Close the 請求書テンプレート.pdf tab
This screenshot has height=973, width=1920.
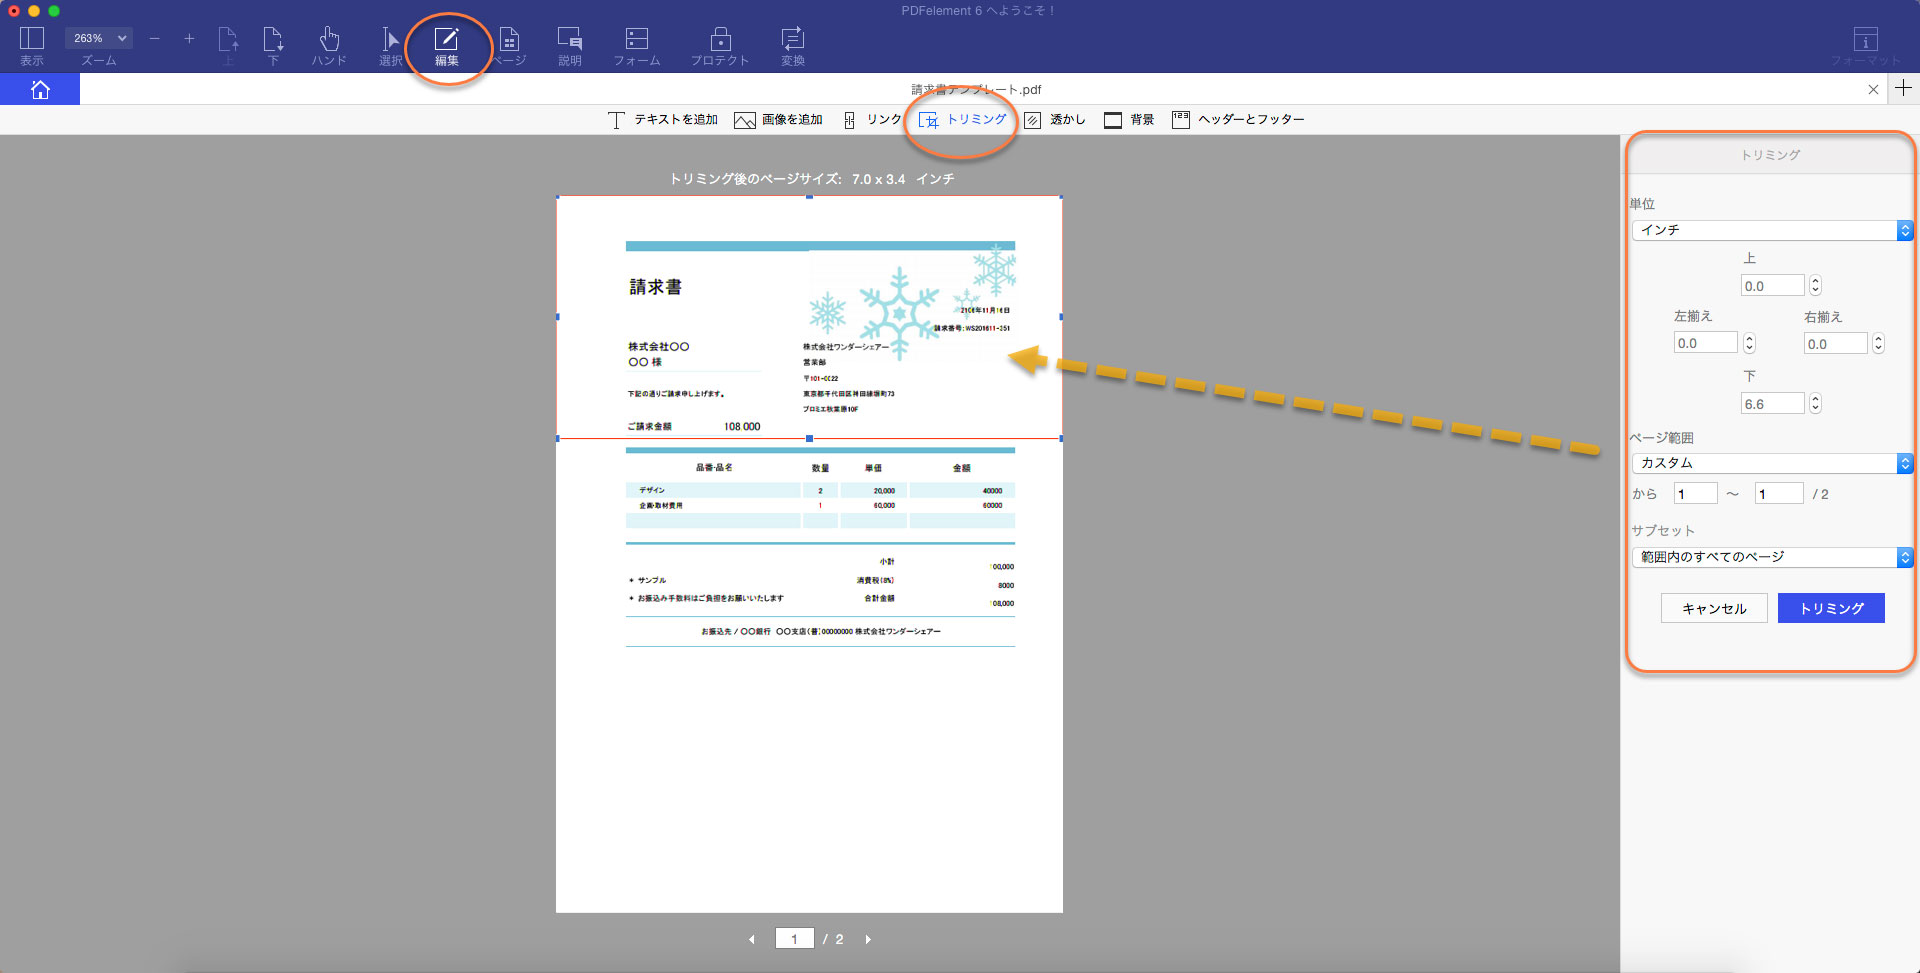click(1873, 89)
